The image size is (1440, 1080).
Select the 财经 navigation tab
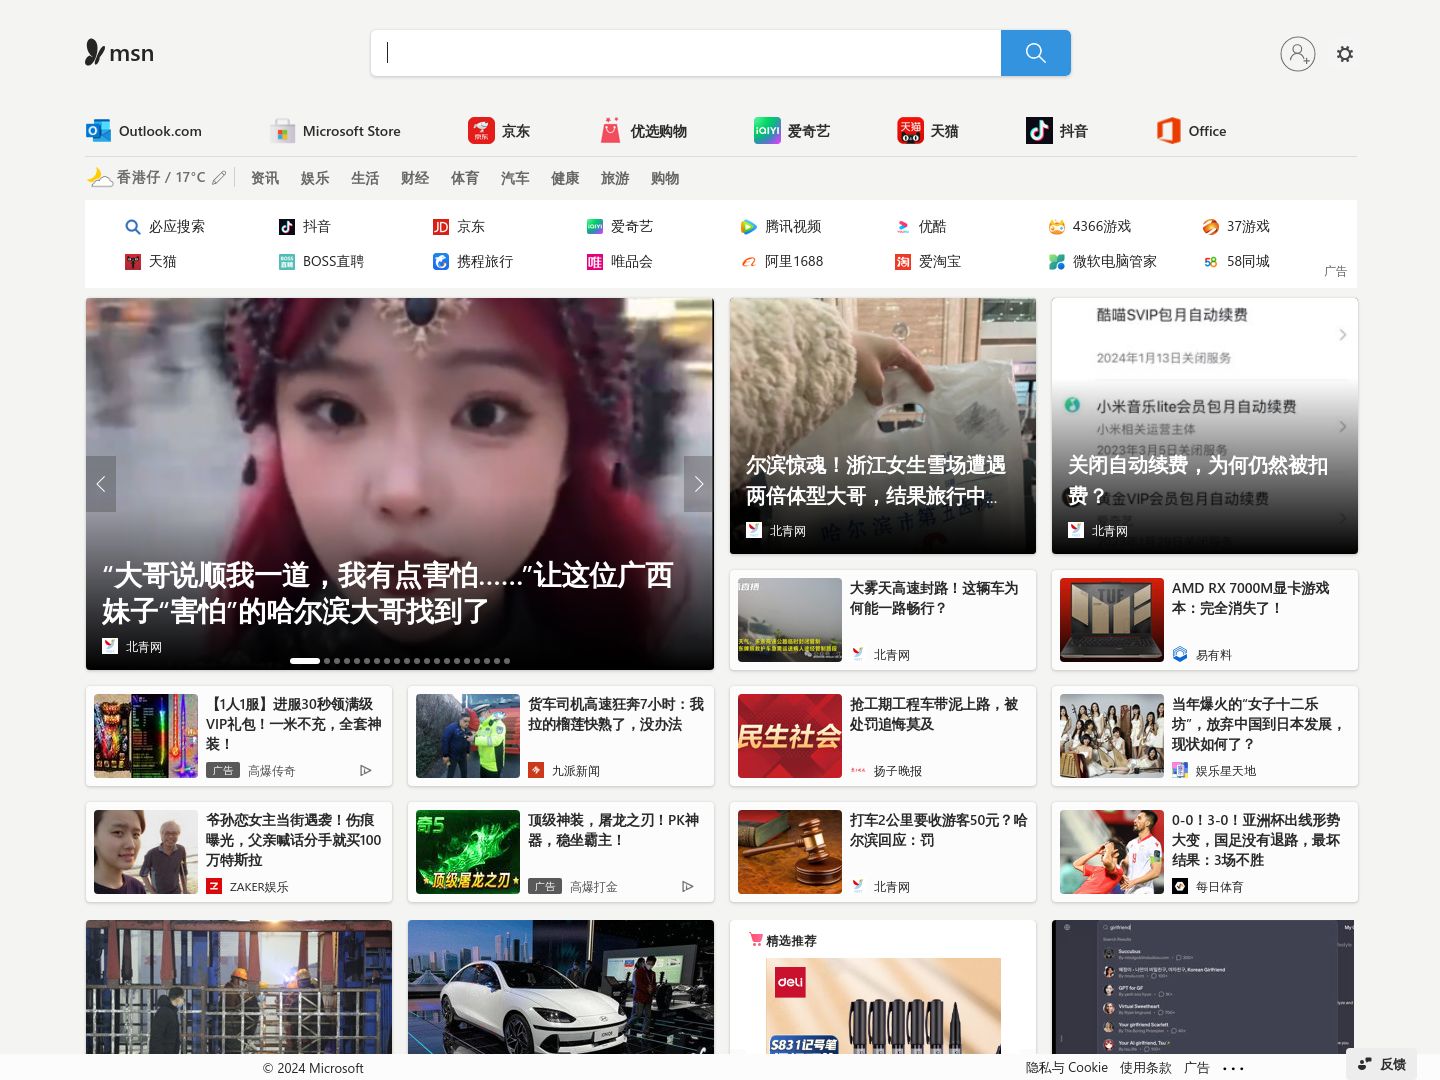click(x=415, y=178)
